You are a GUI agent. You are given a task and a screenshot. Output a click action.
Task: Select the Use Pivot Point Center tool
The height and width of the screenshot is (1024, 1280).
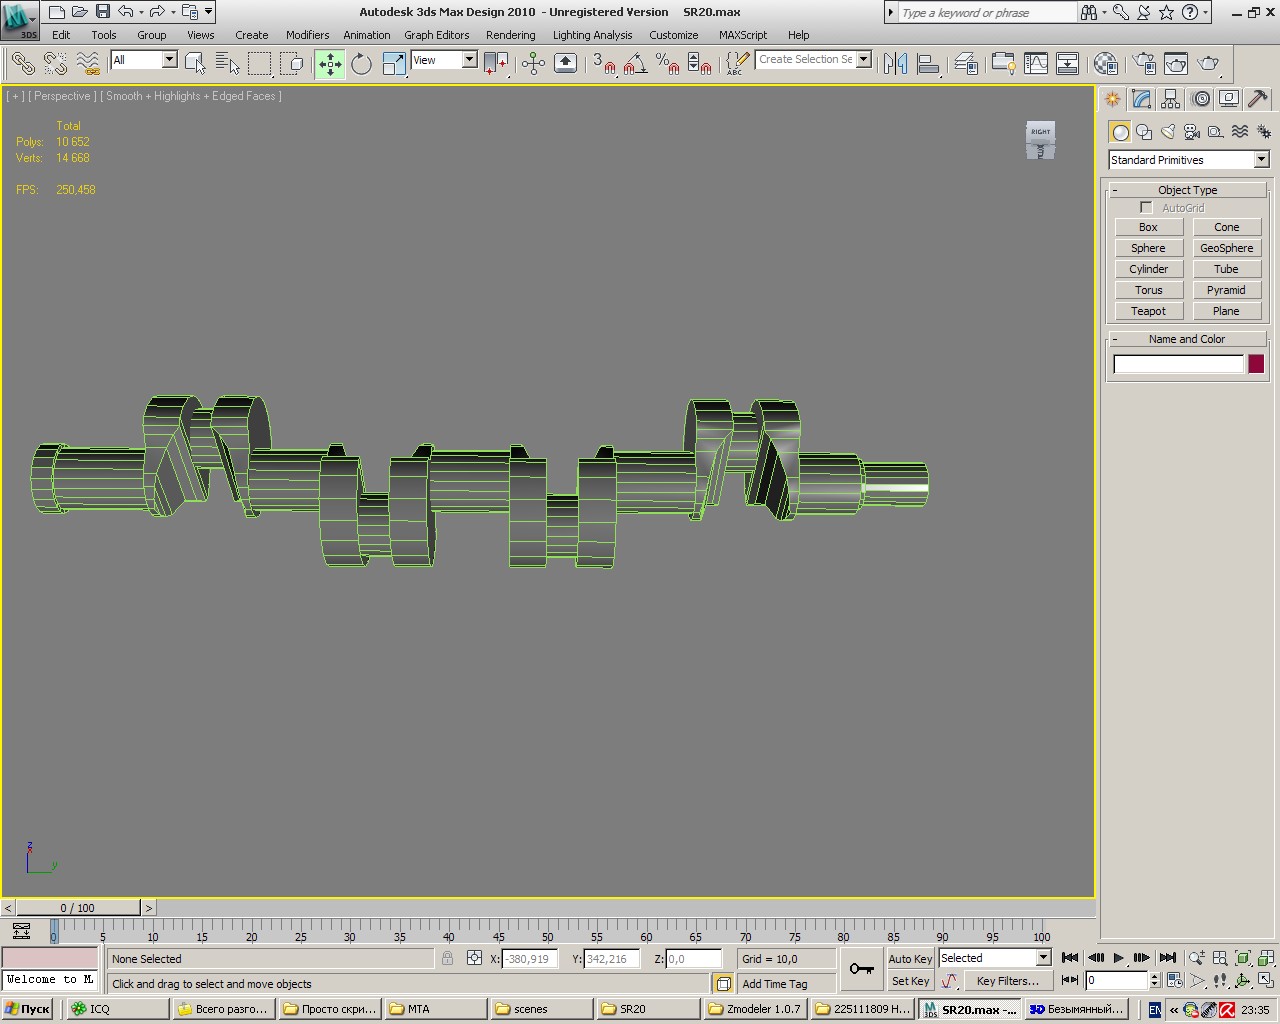496,64
